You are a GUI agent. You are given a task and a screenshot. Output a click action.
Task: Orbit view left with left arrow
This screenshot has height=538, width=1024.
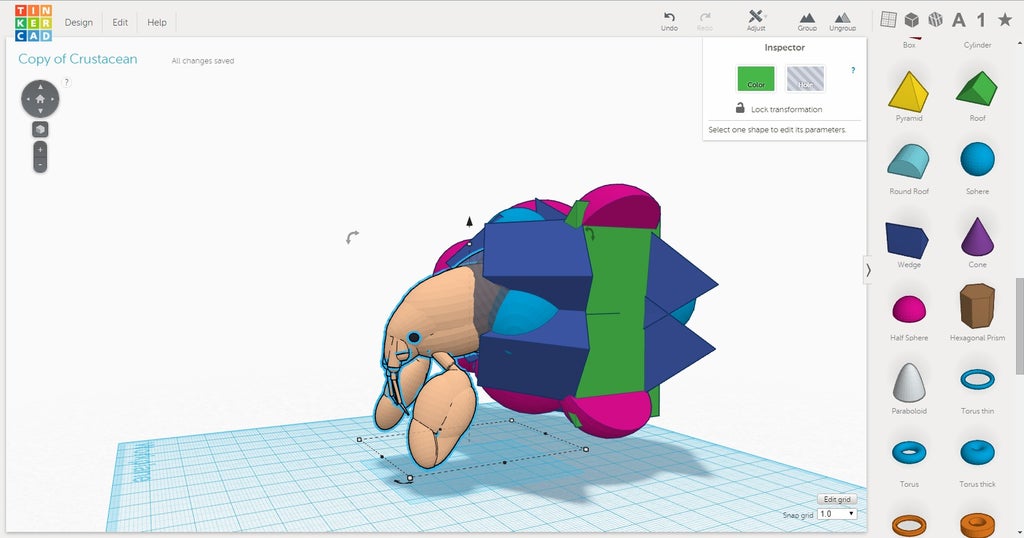coord(27,99)
